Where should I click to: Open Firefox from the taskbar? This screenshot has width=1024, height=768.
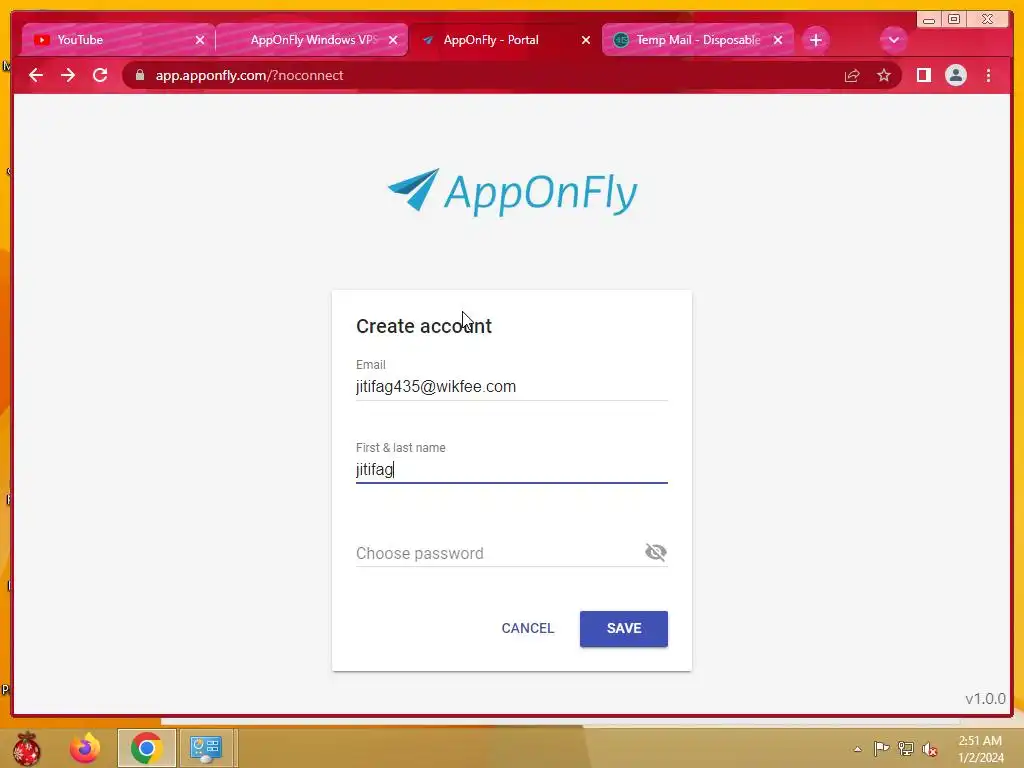(85, 748)
